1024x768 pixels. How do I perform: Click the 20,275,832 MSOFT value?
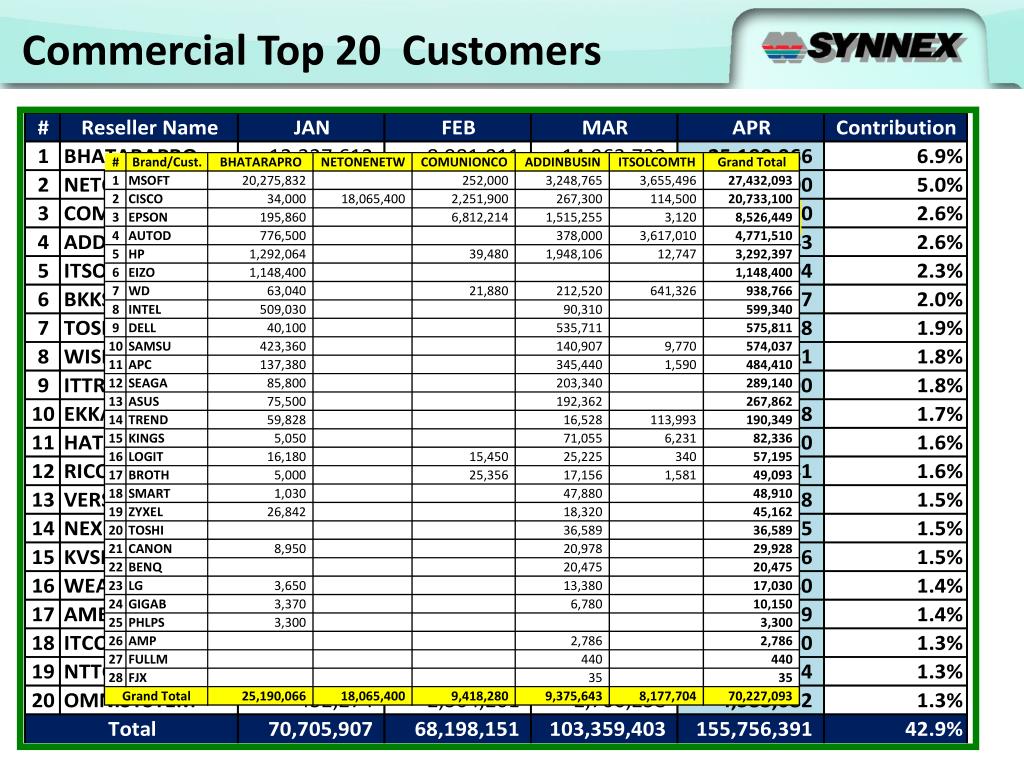coord(274,181)
